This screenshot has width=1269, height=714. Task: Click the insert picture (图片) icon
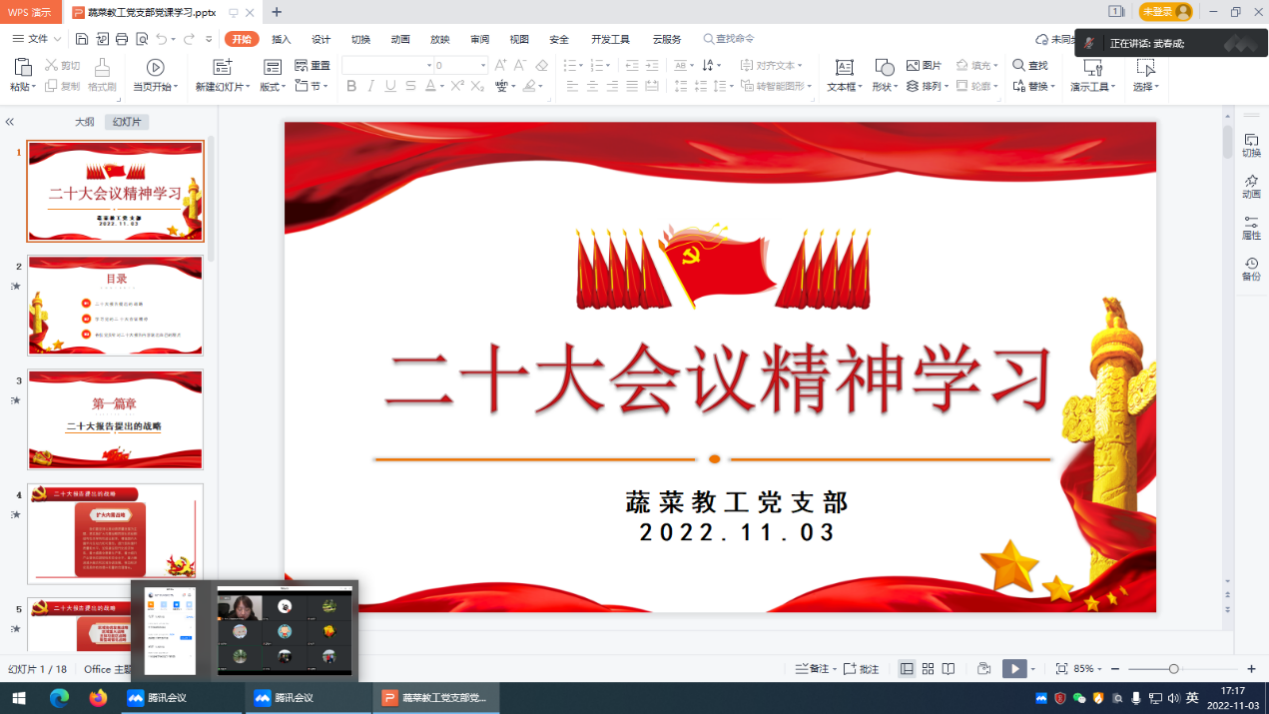(924, 65)
